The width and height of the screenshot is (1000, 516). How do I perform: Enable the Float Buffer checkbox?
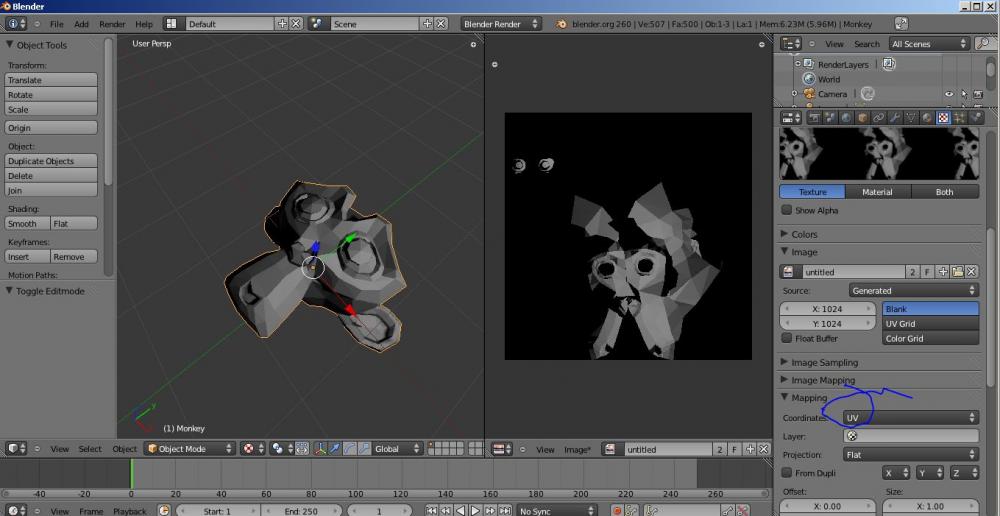coord(786,338)
